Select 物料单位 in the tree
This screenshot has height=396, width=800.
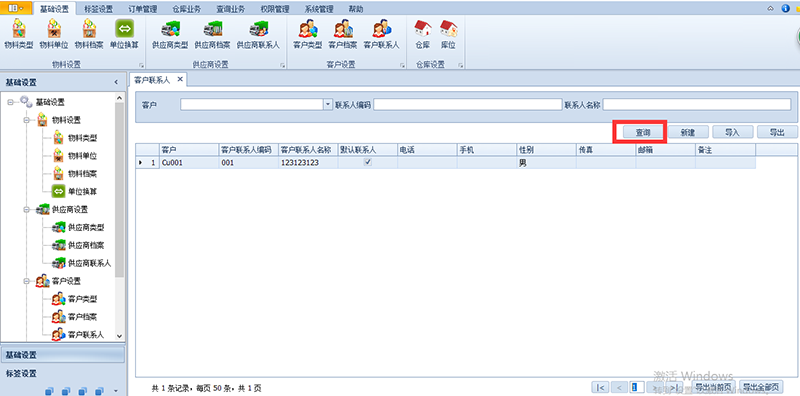(82, 156)
